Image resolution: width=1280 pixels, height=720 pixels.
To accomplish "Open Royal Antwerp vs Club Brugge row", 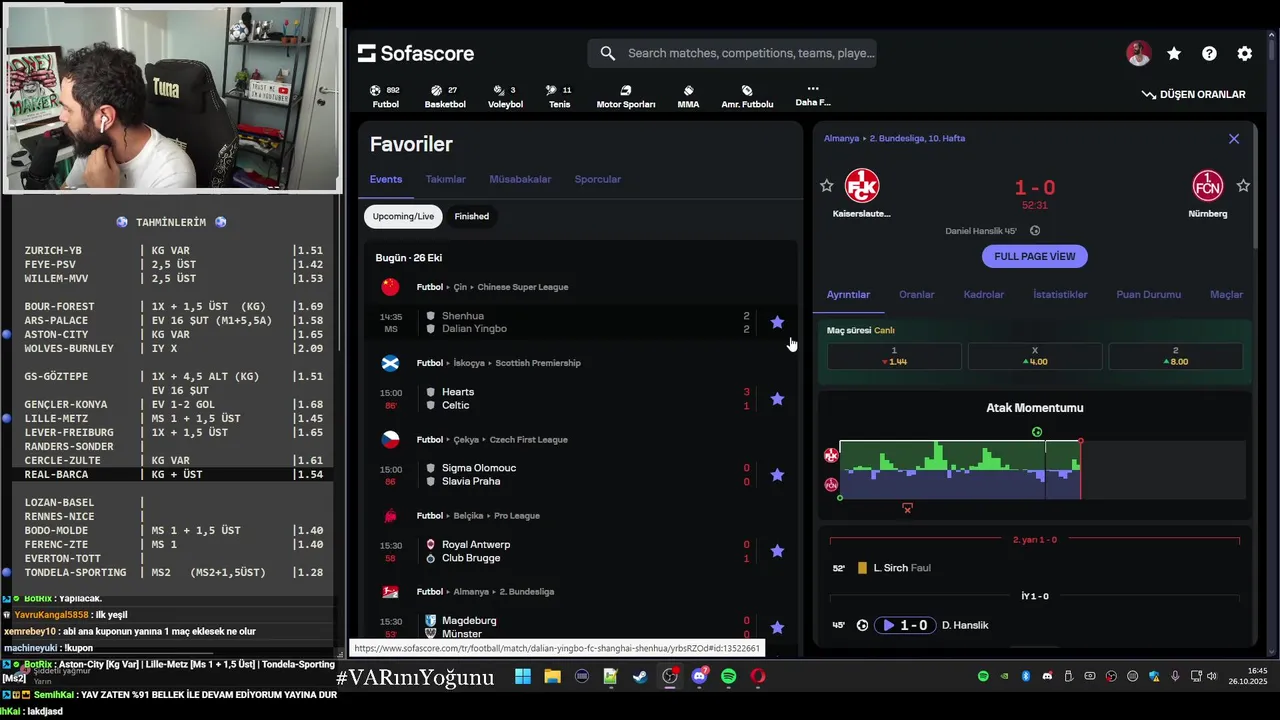I will 581,551.
